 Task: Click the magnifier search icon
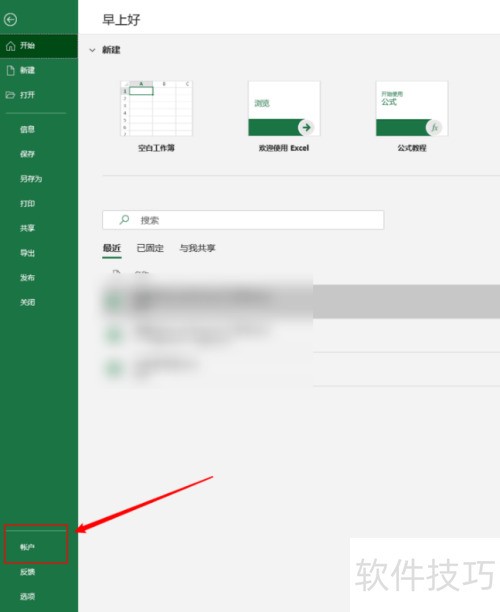[124, 220]
